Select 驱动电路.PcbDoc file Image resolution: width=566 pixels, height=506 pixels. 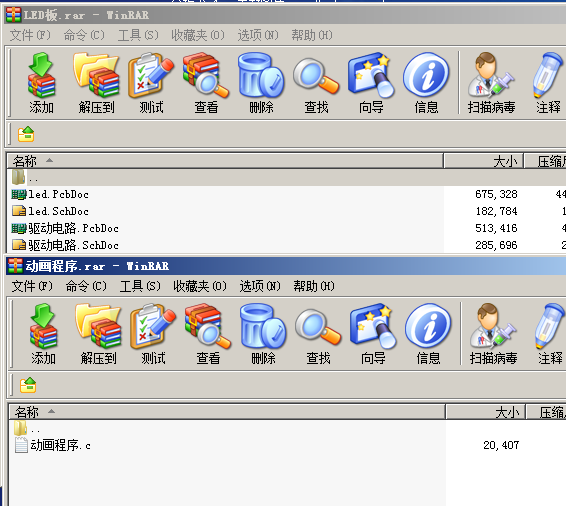click(65, 228)
